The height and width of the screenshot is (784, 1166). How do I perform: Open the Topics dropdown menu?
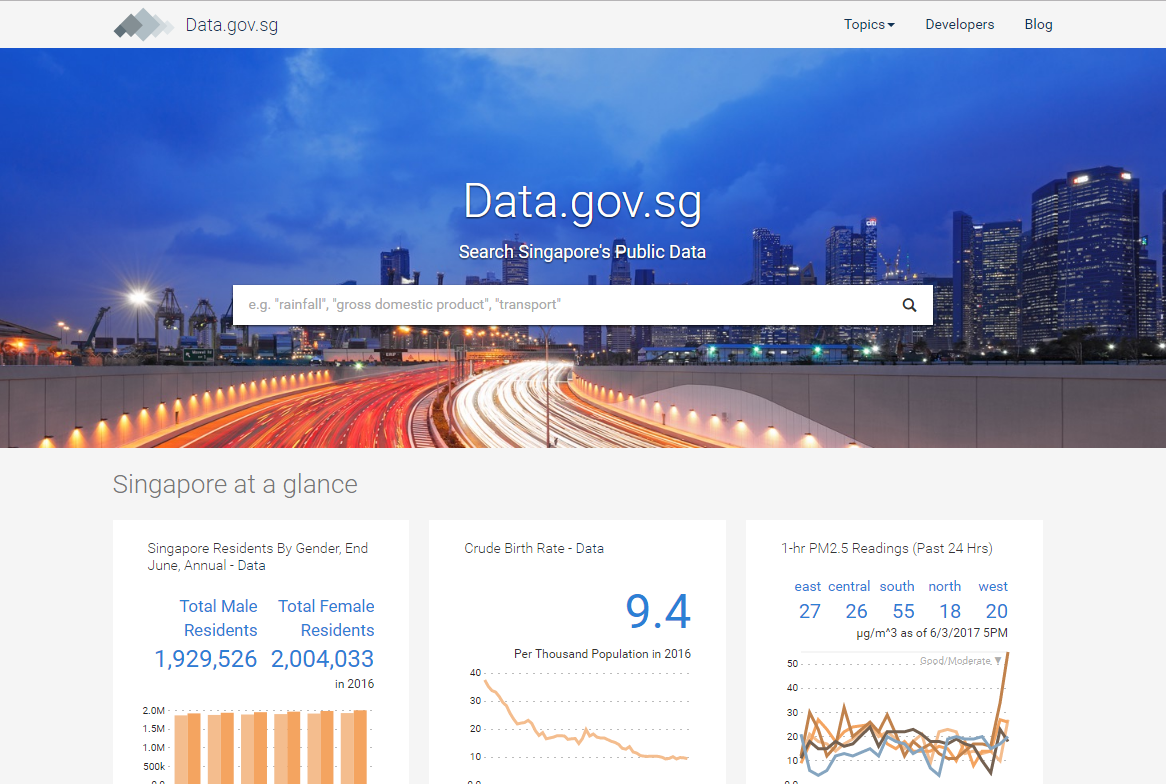pos(868,24)
